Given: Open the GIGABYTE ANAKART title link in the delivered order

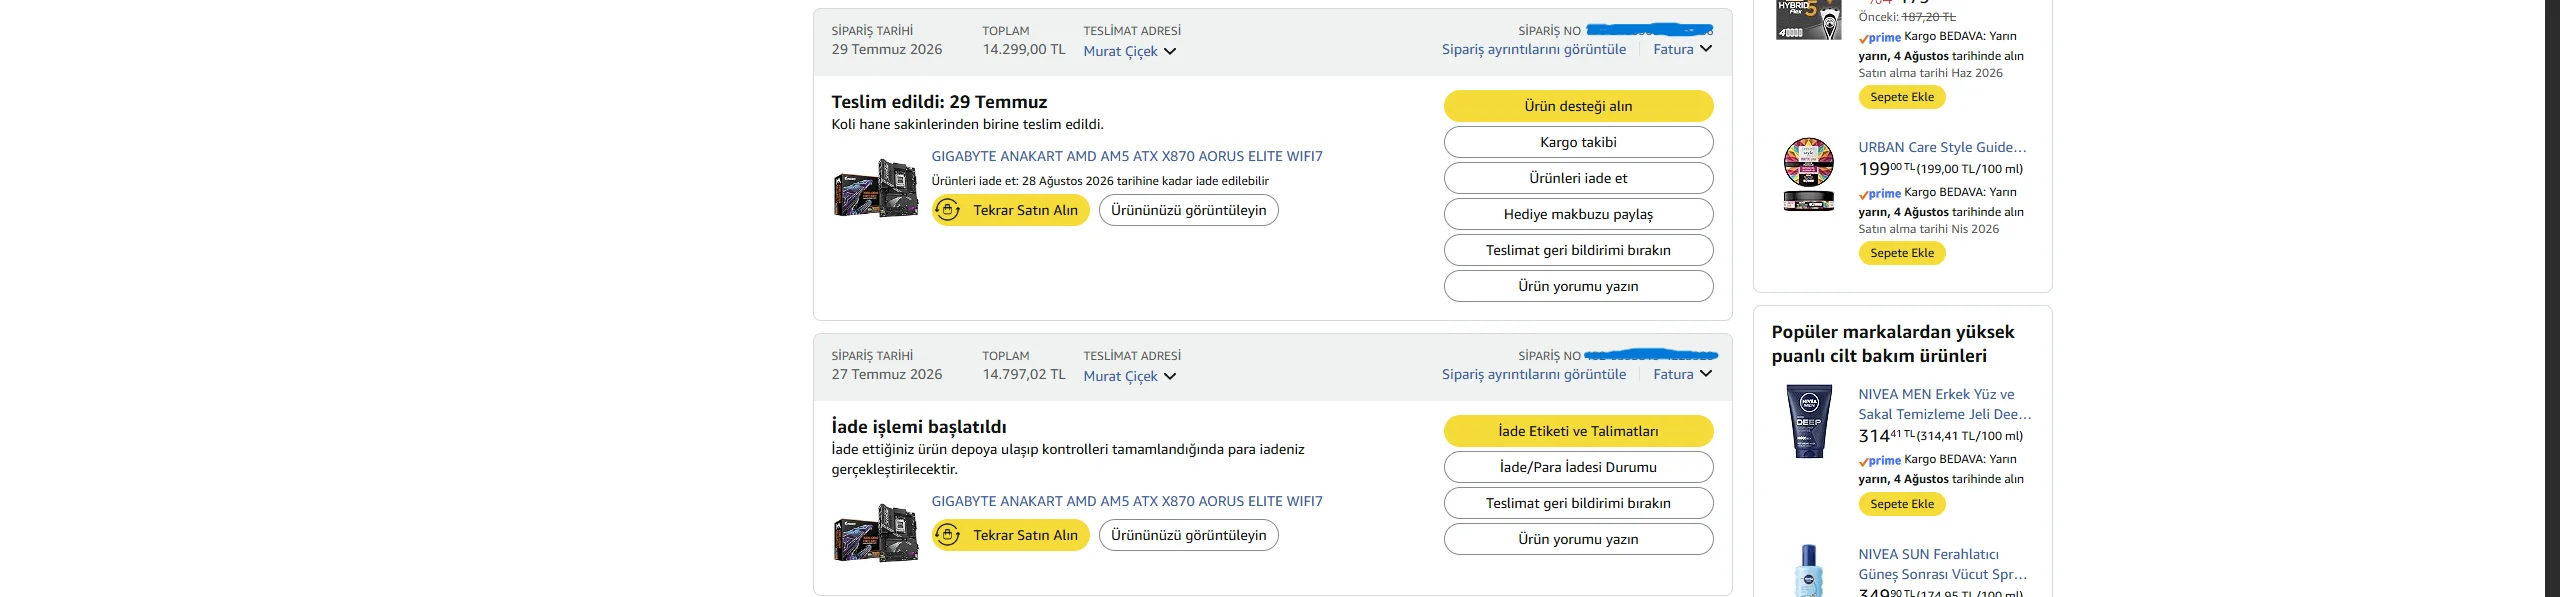Looking at the screenshot, I should pyautogui.click(x=1127, y=156).
